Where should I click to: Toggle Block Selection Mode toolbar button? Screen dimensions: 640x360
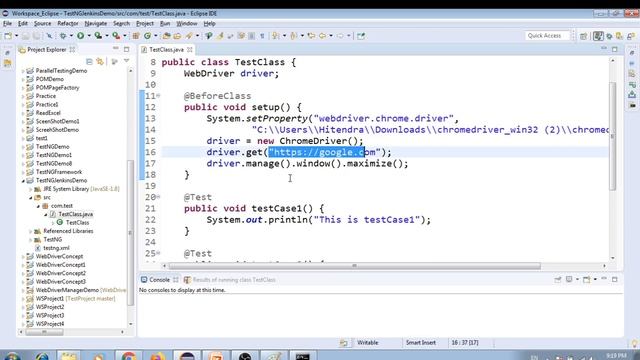(251, 36)
